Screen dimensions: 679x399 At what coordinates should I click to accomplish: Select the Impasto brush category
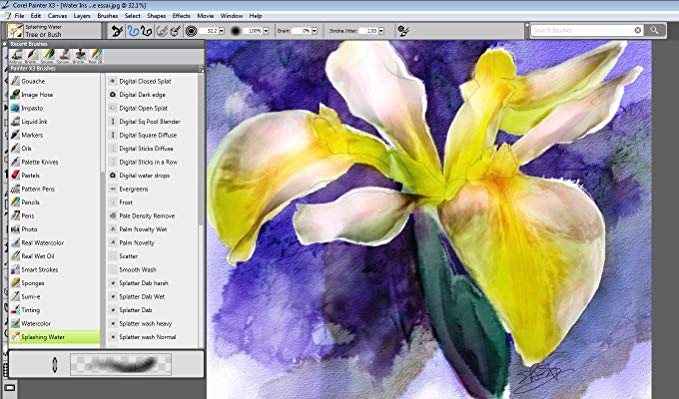click(55, 108)
